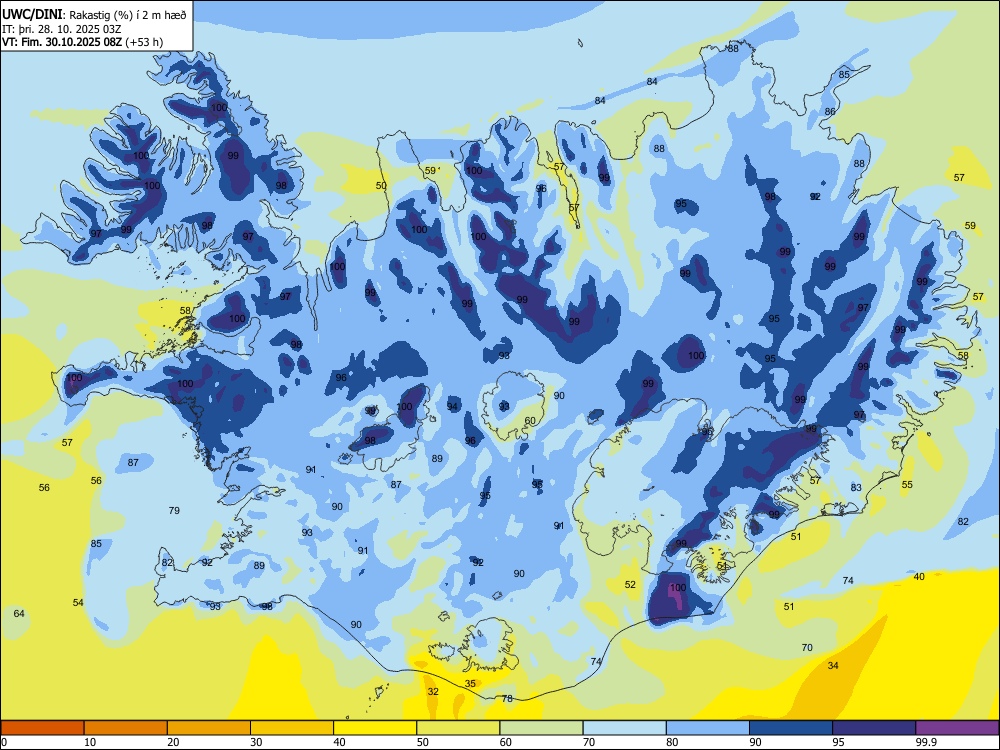Click the map humidity value '35'
Viewport: 1000px width, 750px height.
point(470,683)
